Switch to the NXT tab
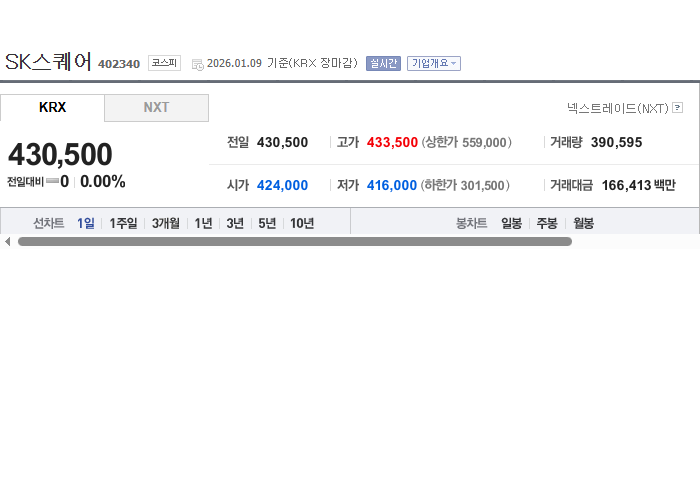The image size is (700, 490). (156, 108)
